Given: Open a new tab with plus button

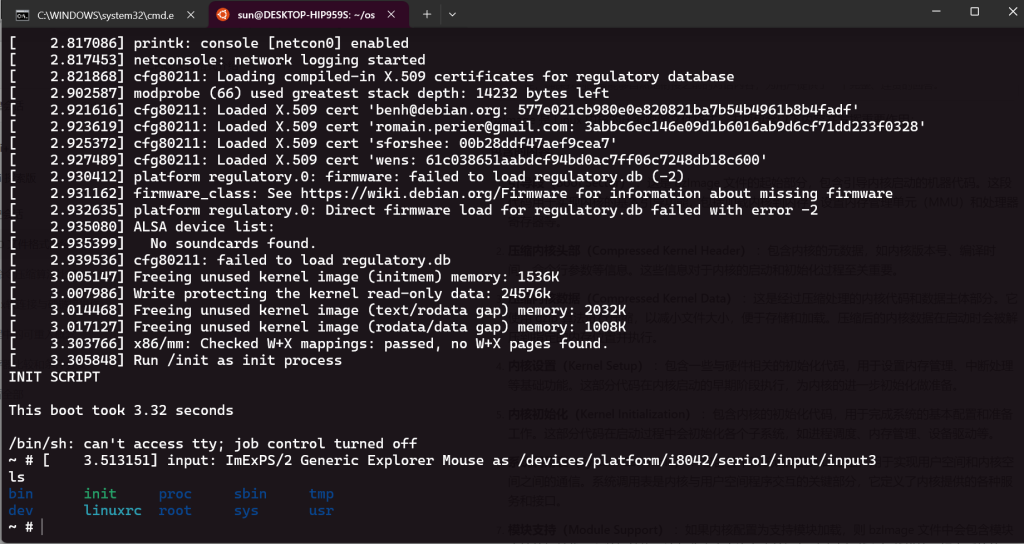Looking at the screenshot, I should click(427, 15).
